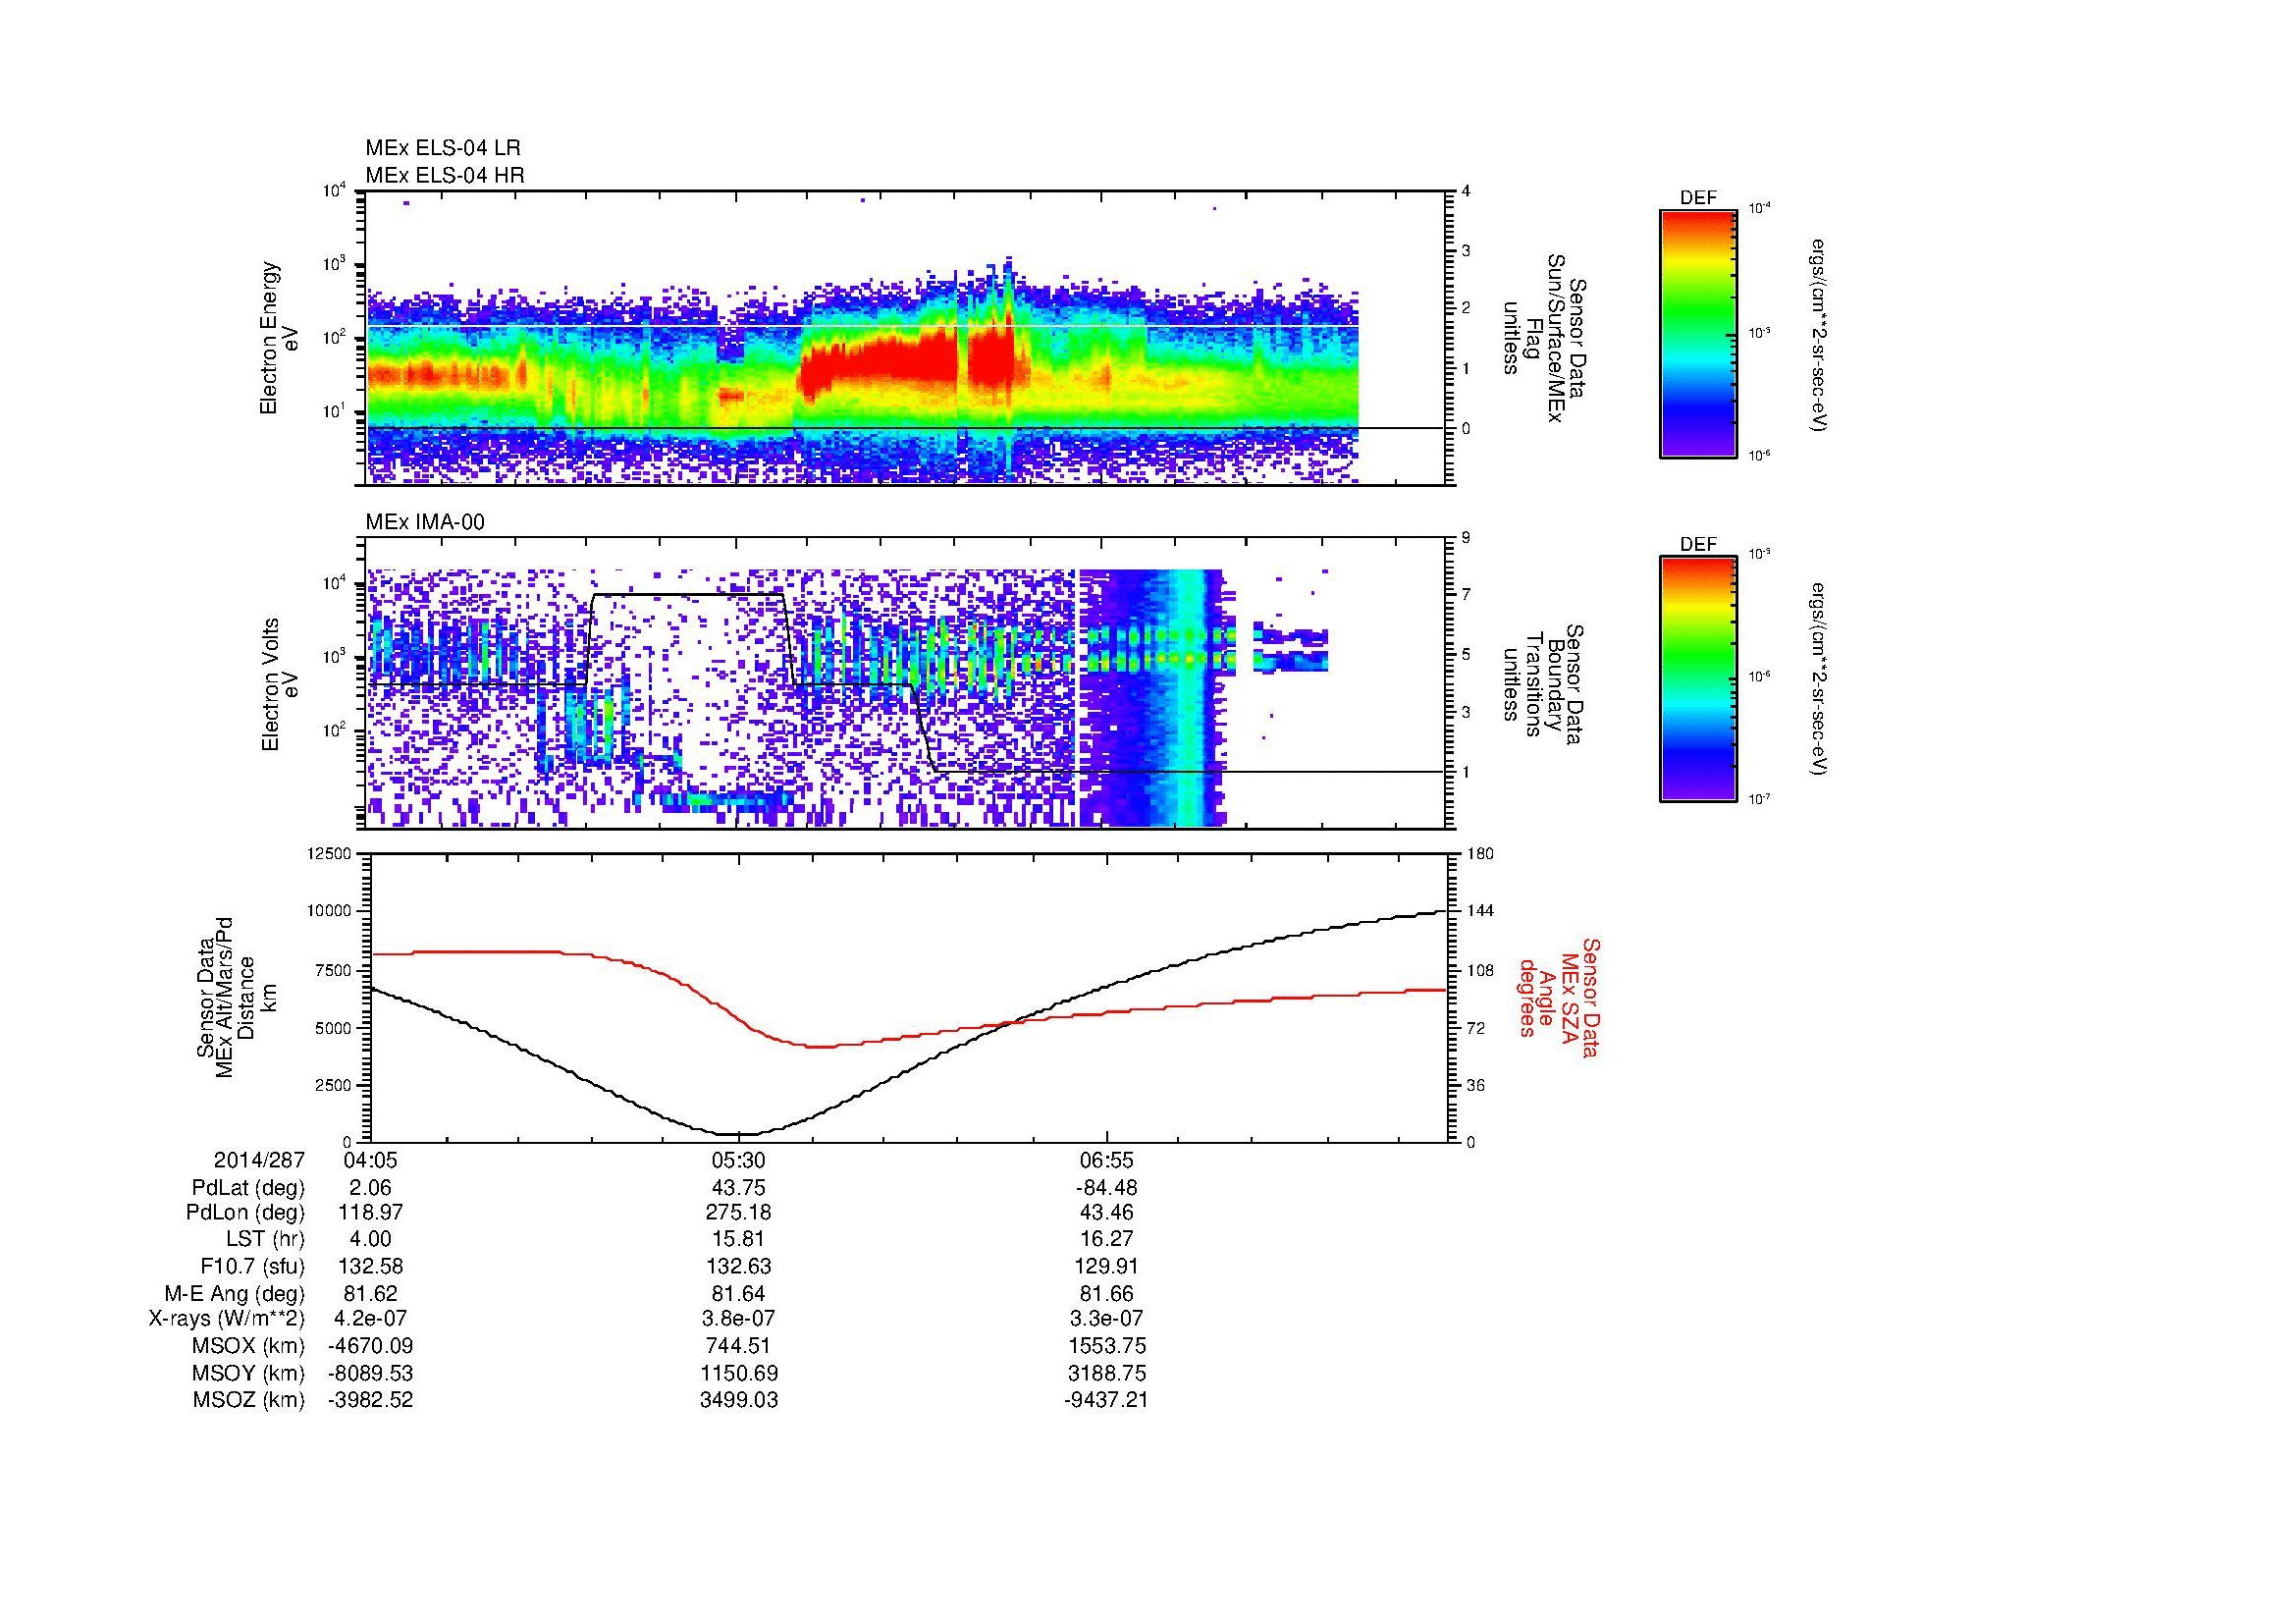The width and height of the screenshot is (2296, 1623).
Task: Click the LST value '15.81'
Action: coord(739,1240)
